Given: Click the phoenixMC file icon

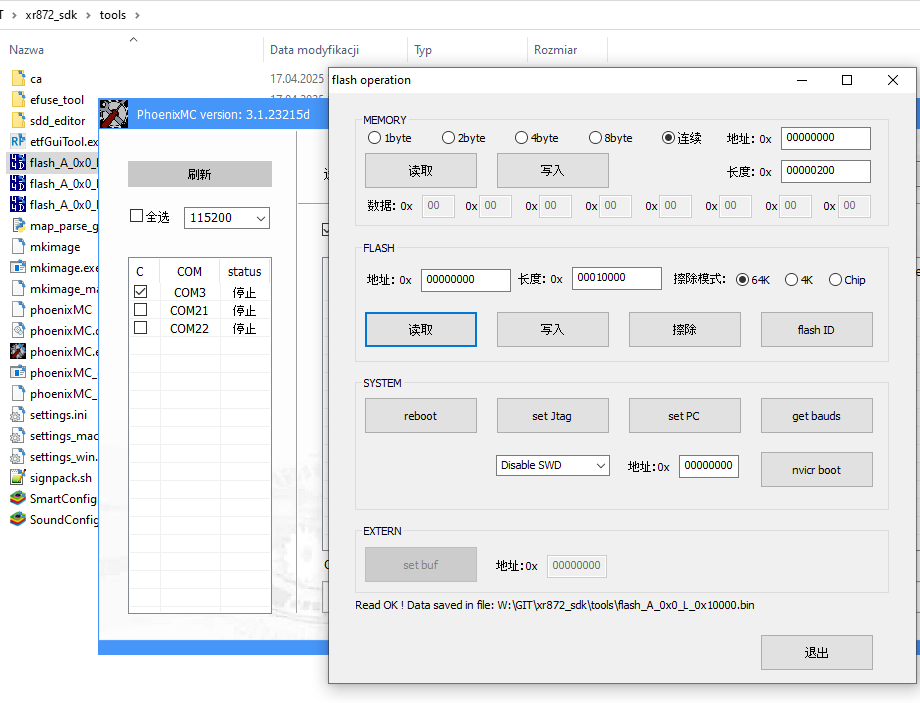Looking at the screenshot, I should point(18,309).
